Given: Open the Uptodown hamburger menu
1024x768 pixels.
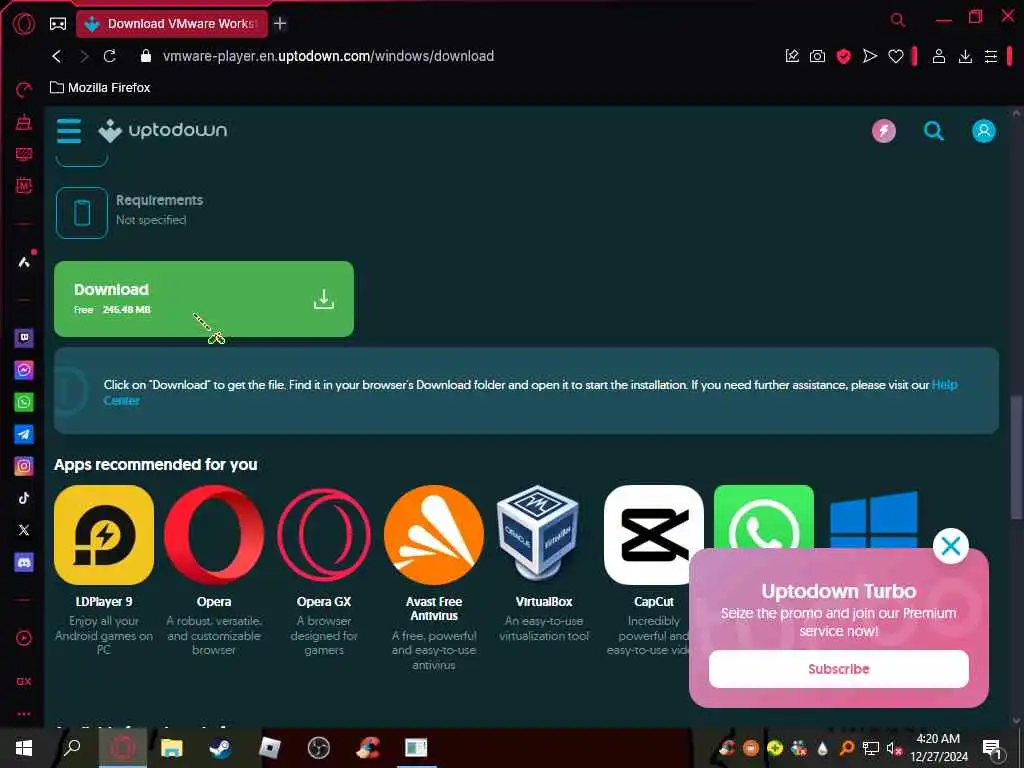Looking at the screenshot, I should coord(69,131).
